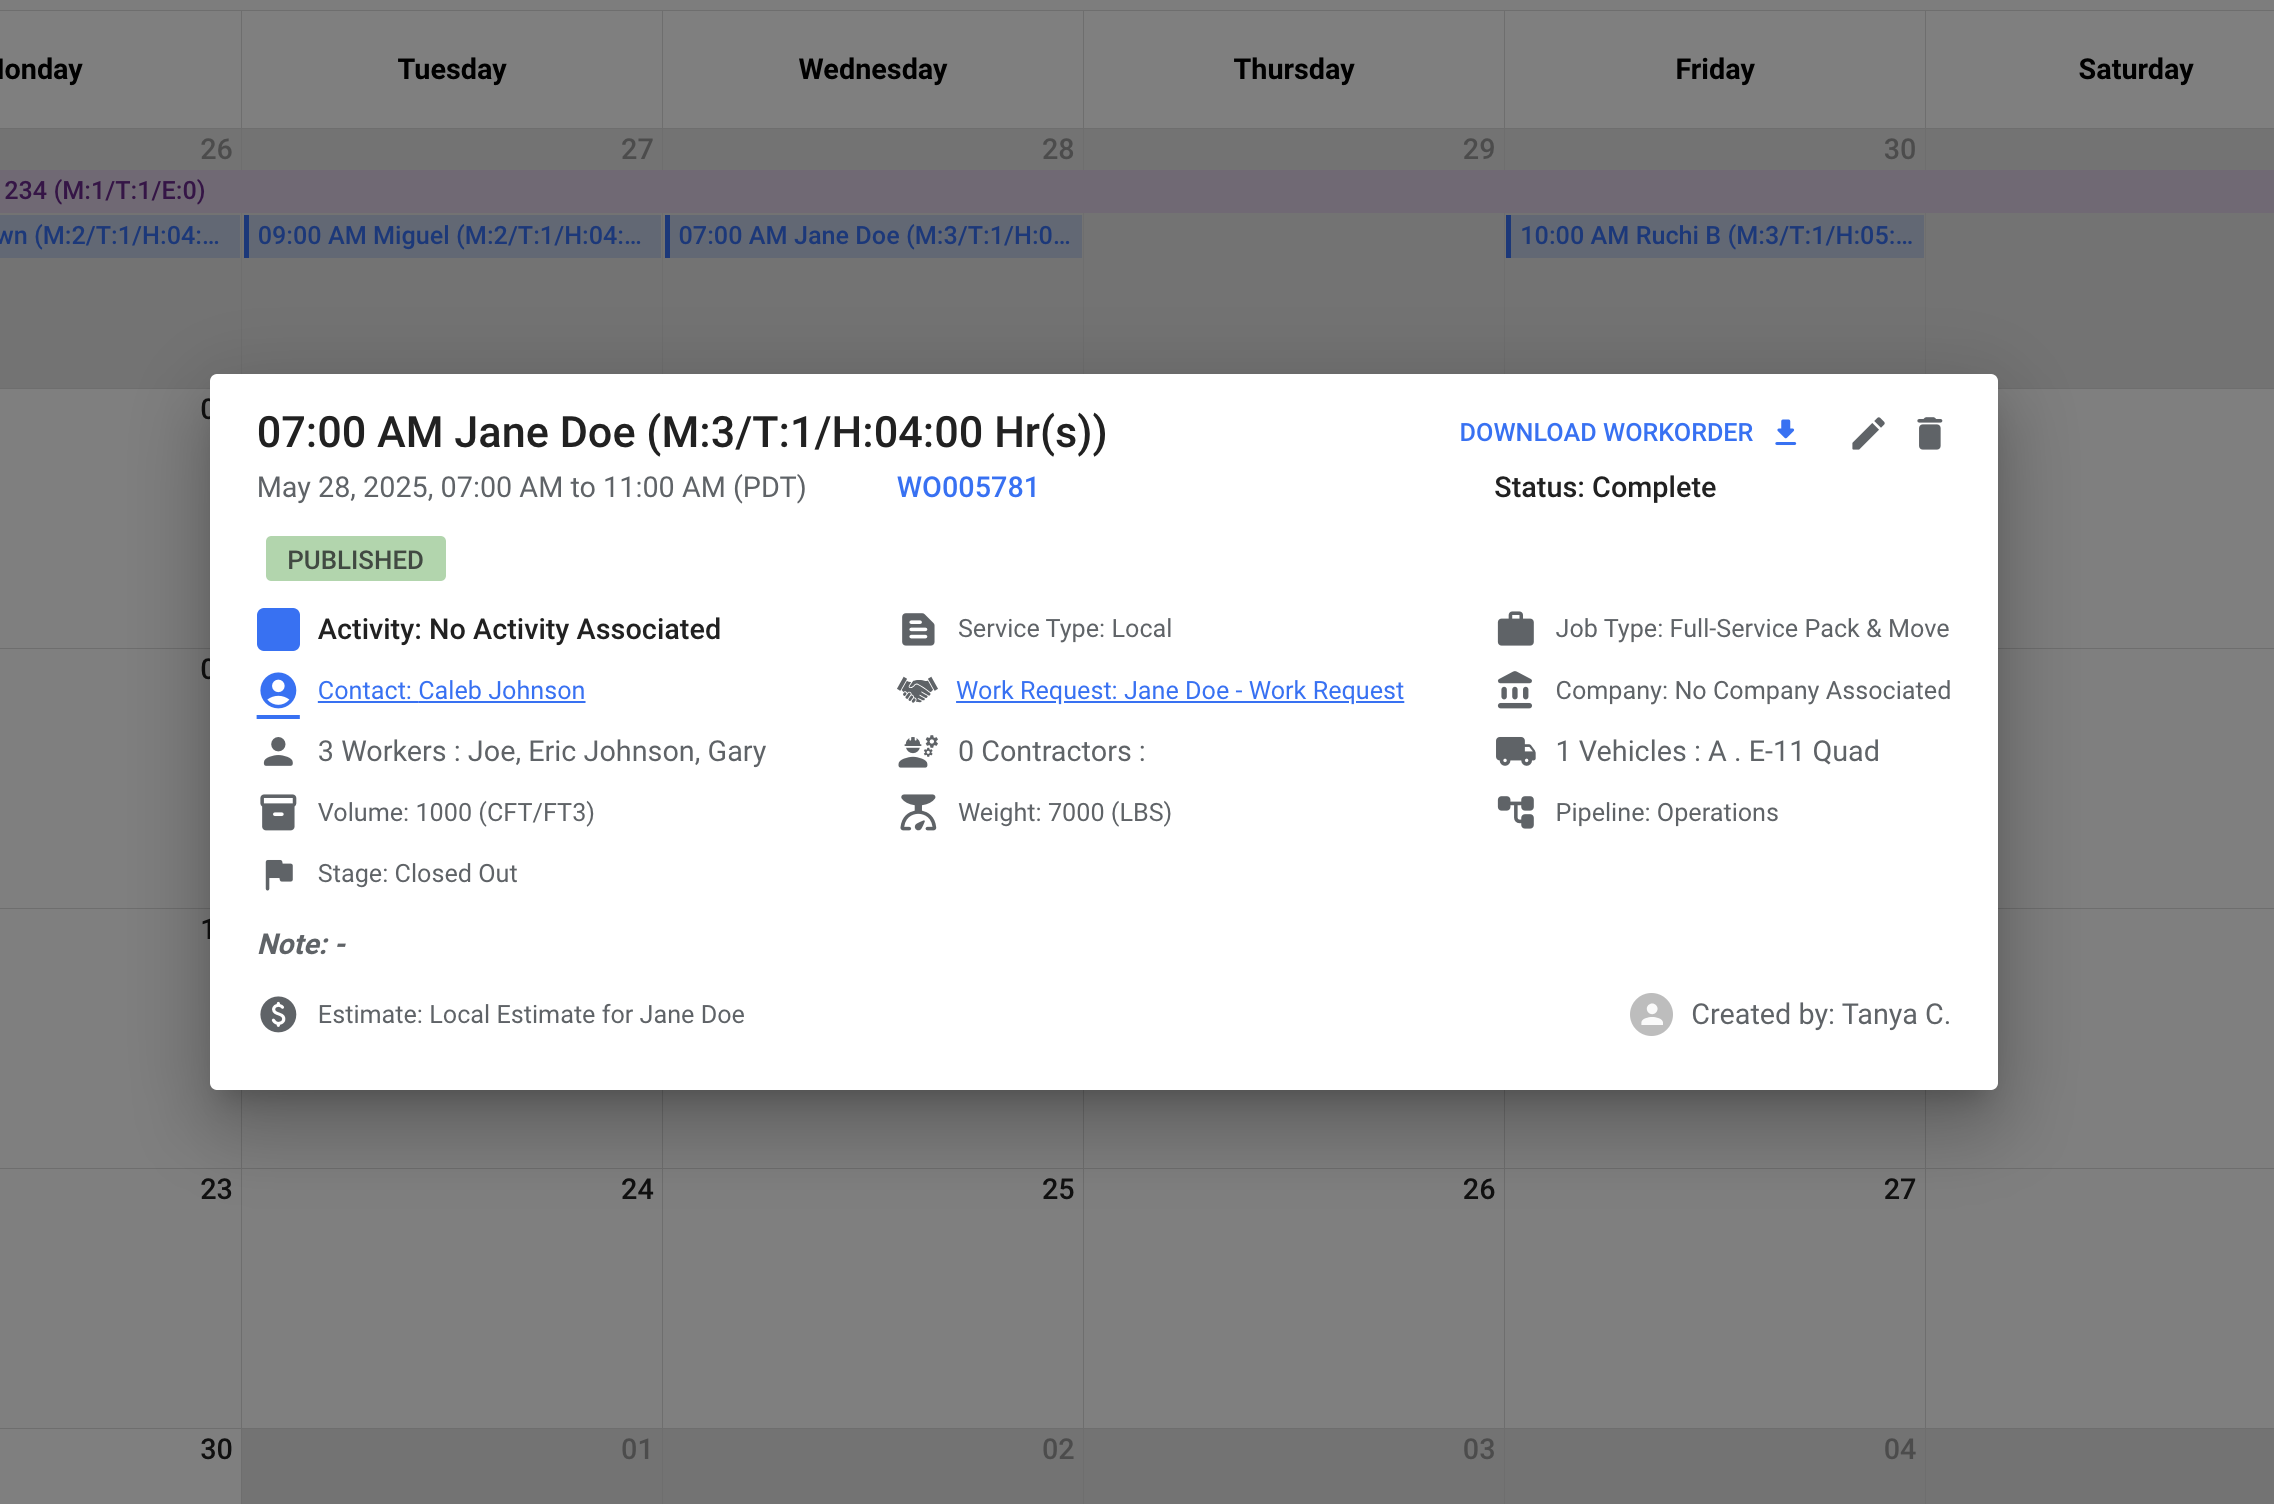Click the handshake Work Request icon

tap(917, 690)
